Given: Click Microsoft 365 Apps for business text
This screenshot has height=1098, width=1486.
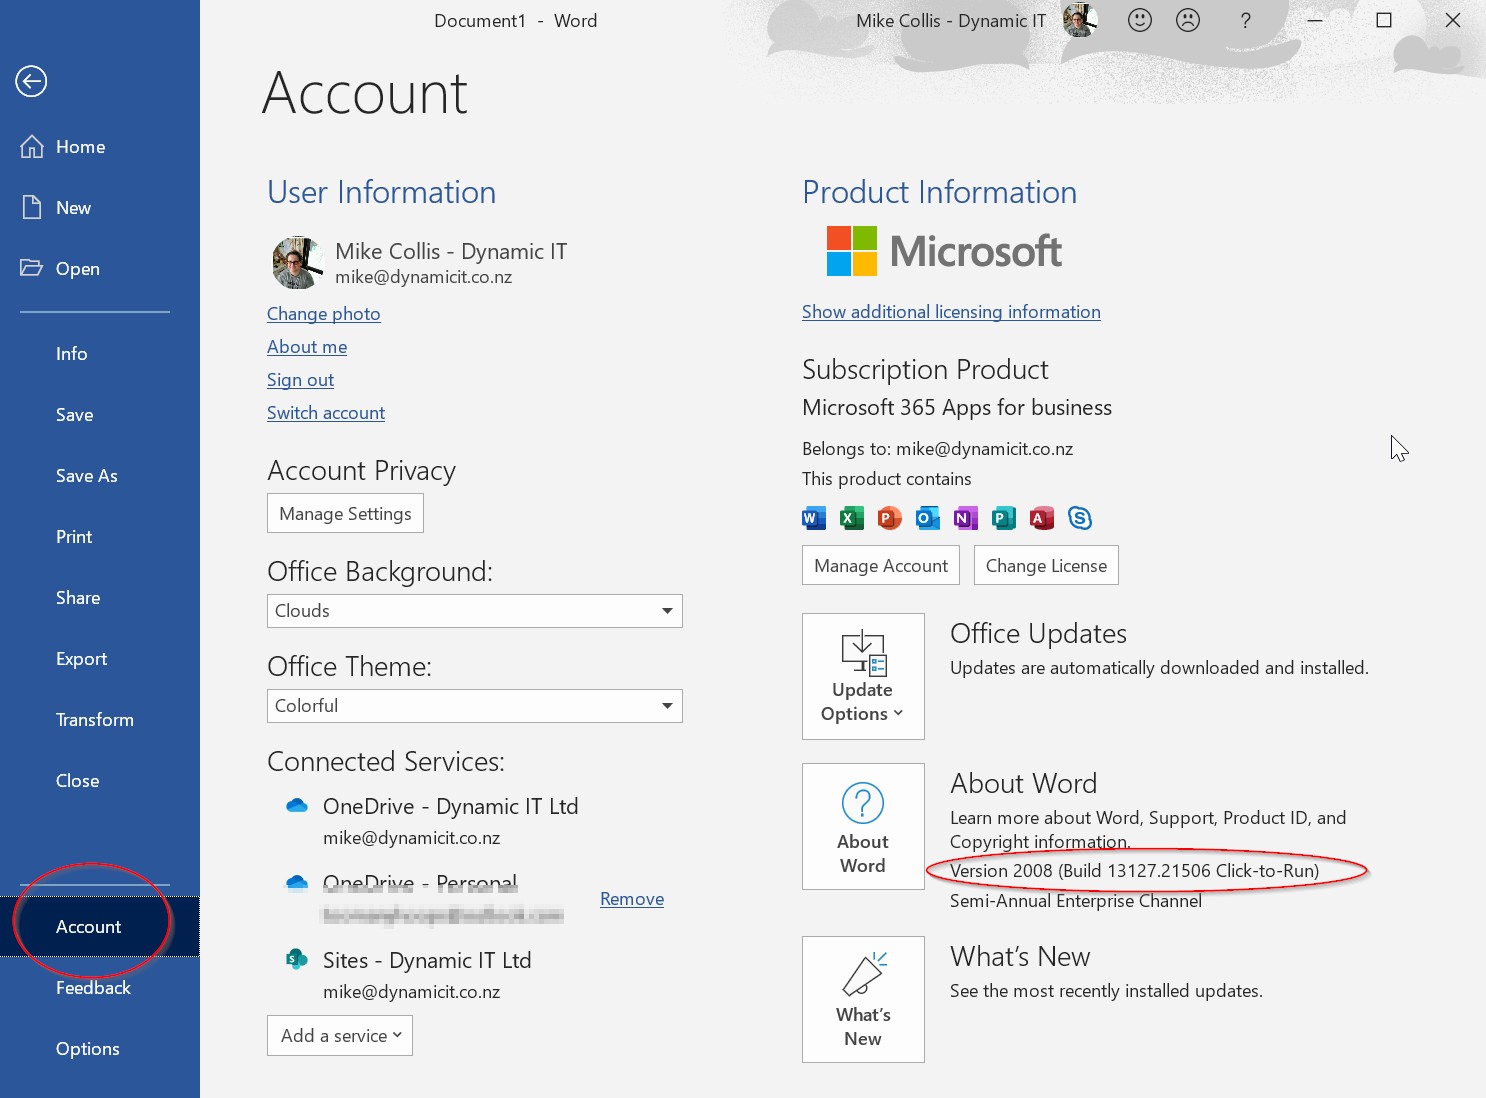Looking at the screenshot, I should (x=957, y=408).
